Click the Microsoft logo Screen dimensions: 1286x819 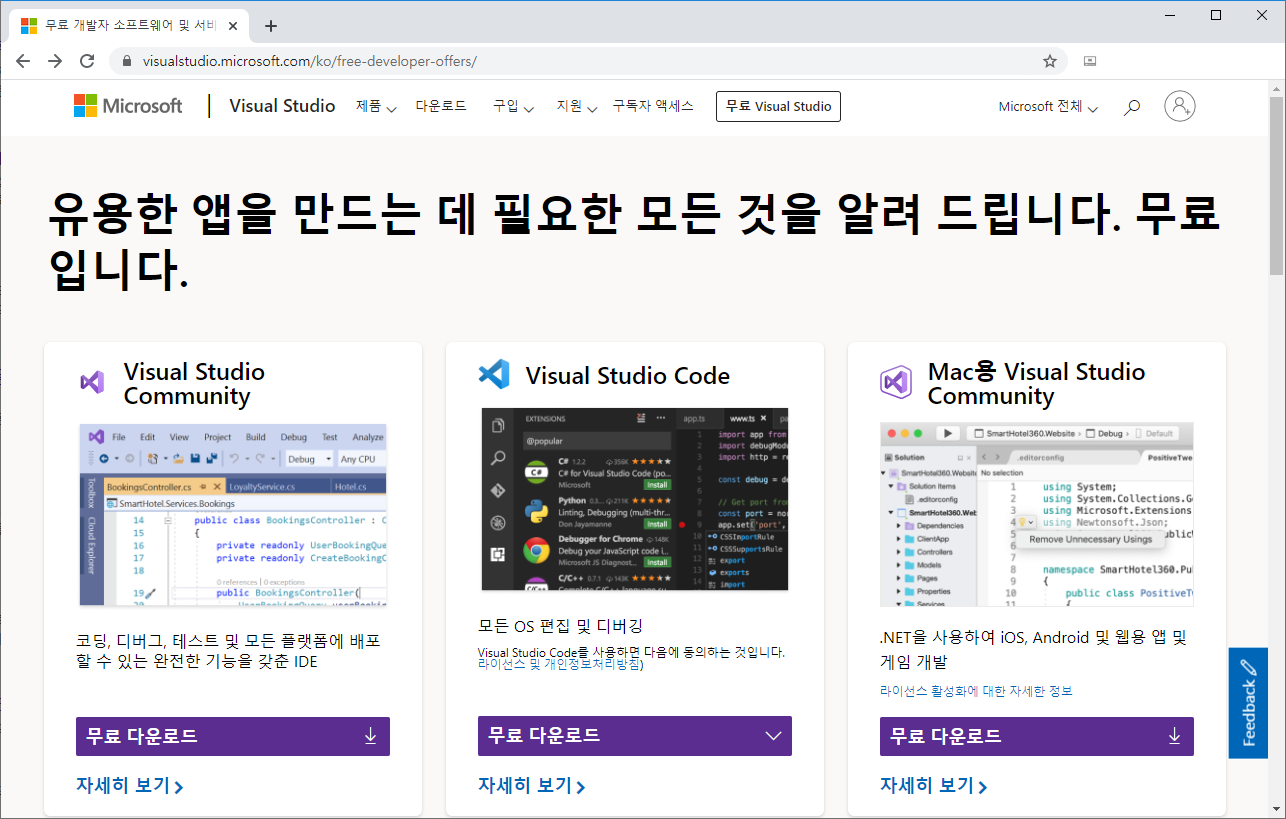(x=128, y=106)
